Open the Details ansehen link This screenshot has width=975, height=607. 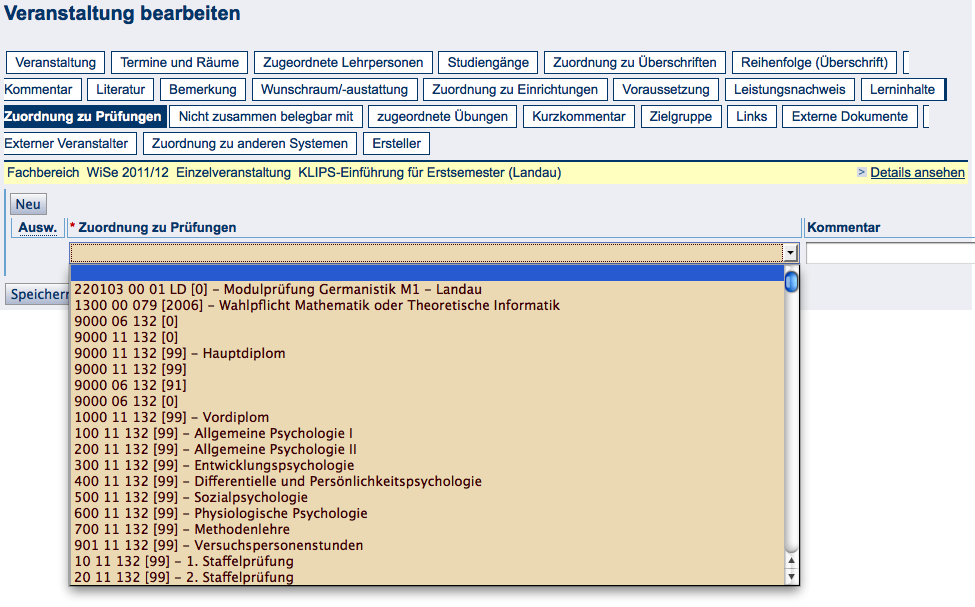pos(916,172)
